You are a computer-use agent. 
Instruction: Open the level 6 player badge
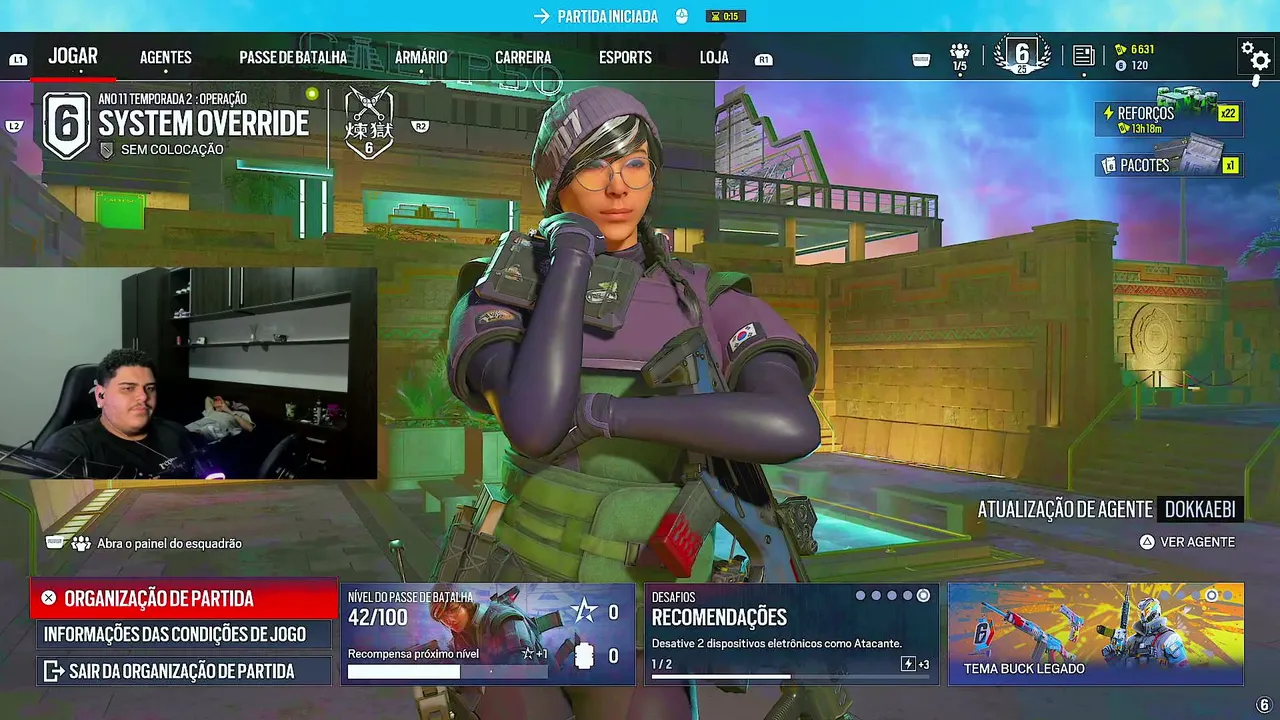1022,55
